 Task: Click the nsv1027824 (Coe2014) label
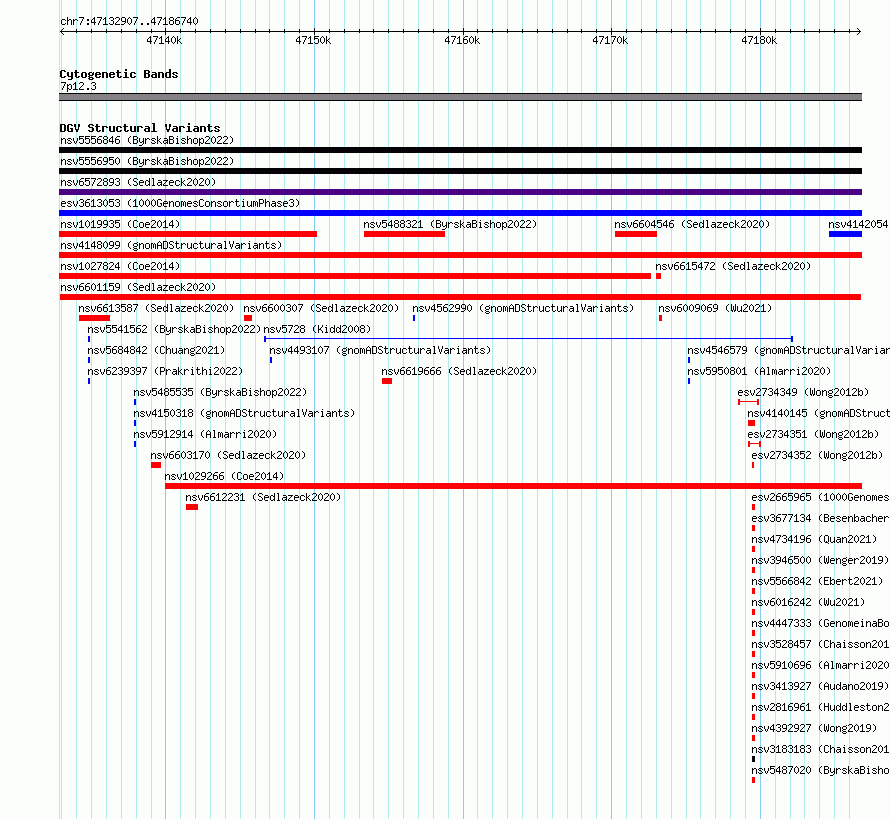click(x=120, y=266)
